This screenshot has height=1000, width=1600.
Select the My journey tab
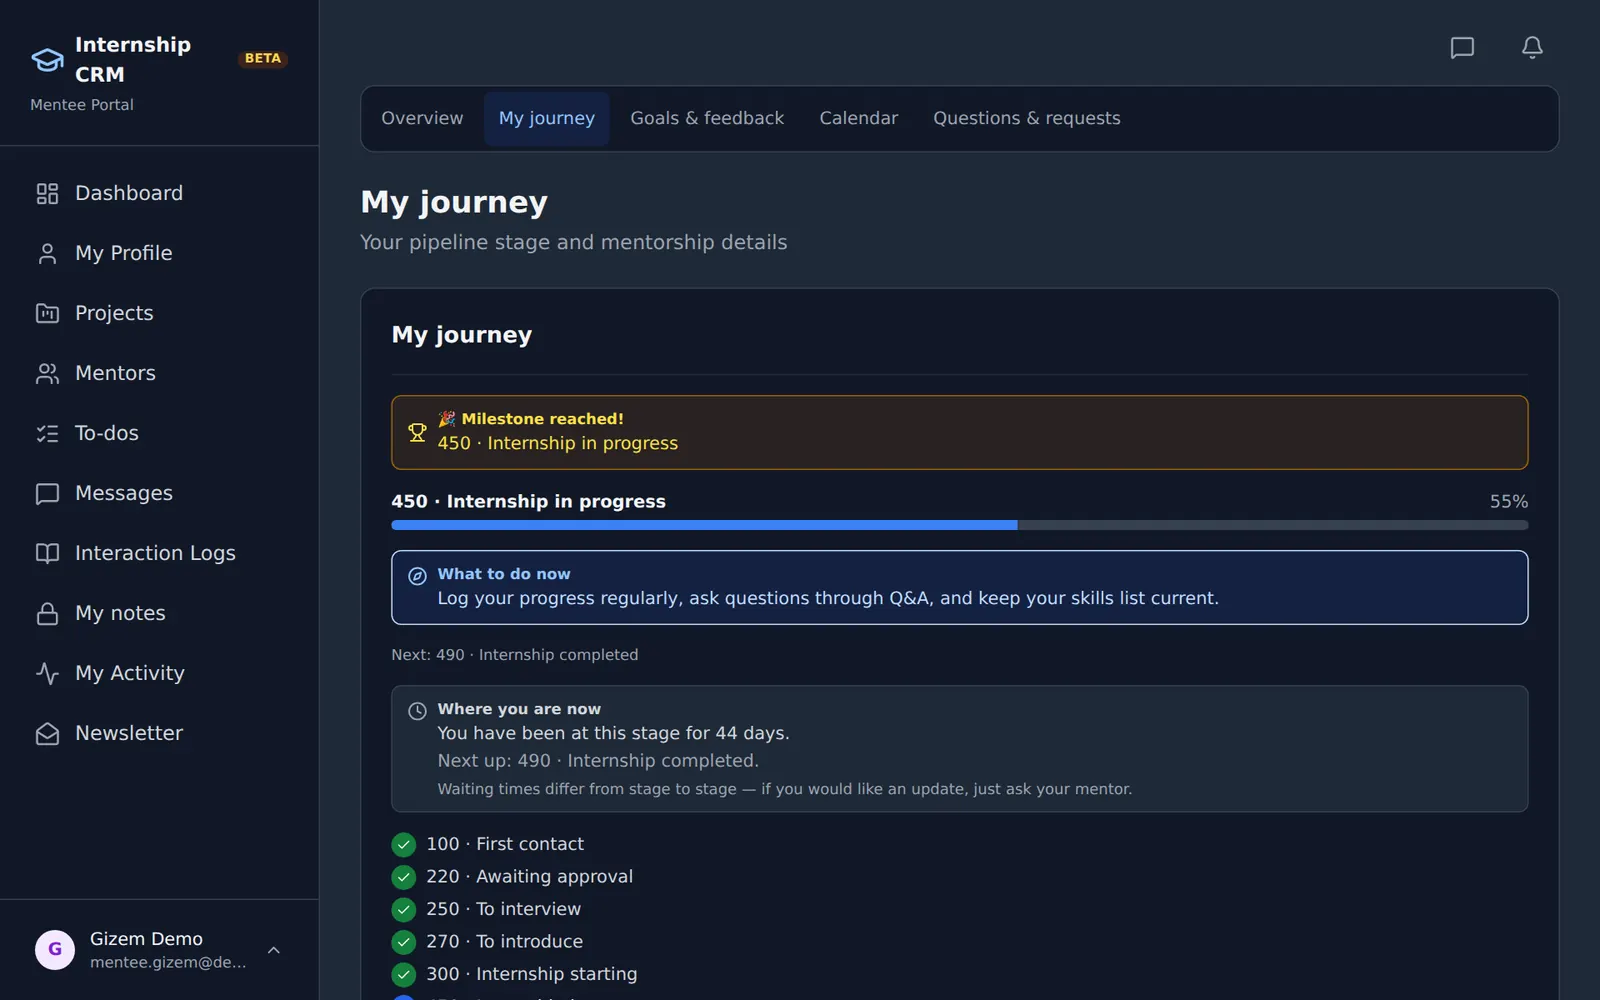pos(547,118)
